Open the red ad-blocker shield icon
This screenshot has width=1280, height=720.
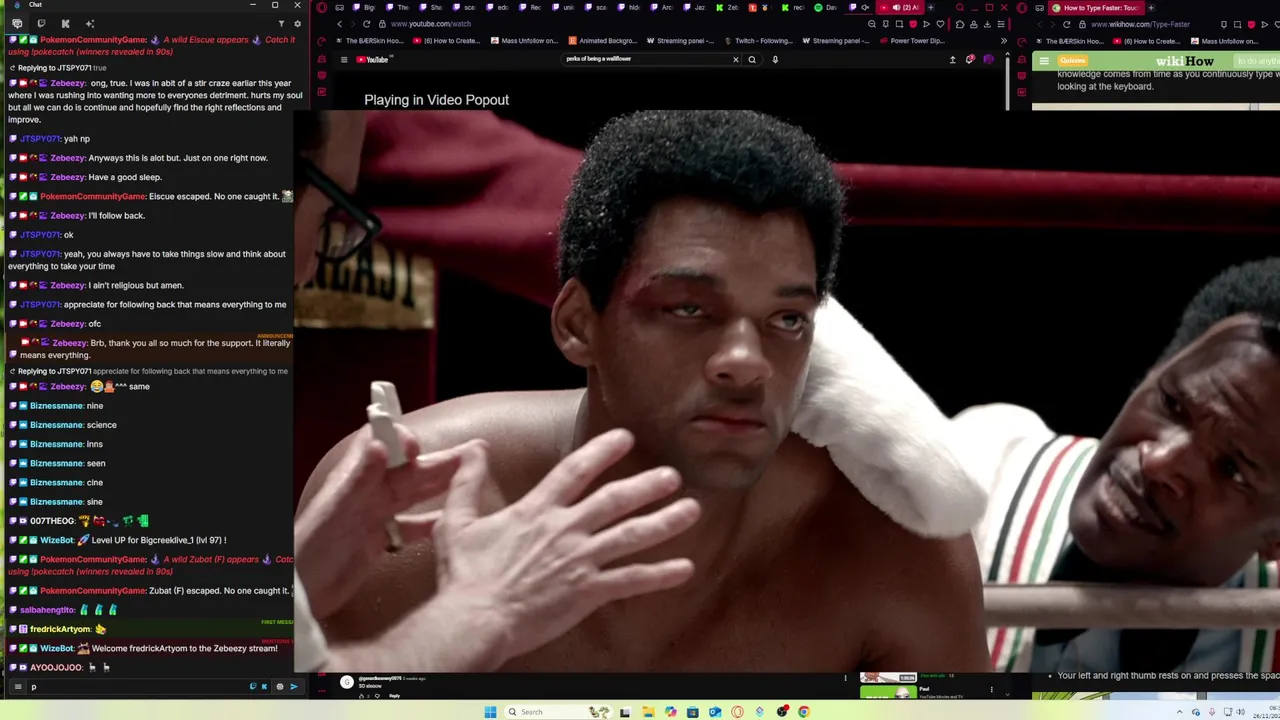click(912, 24)
